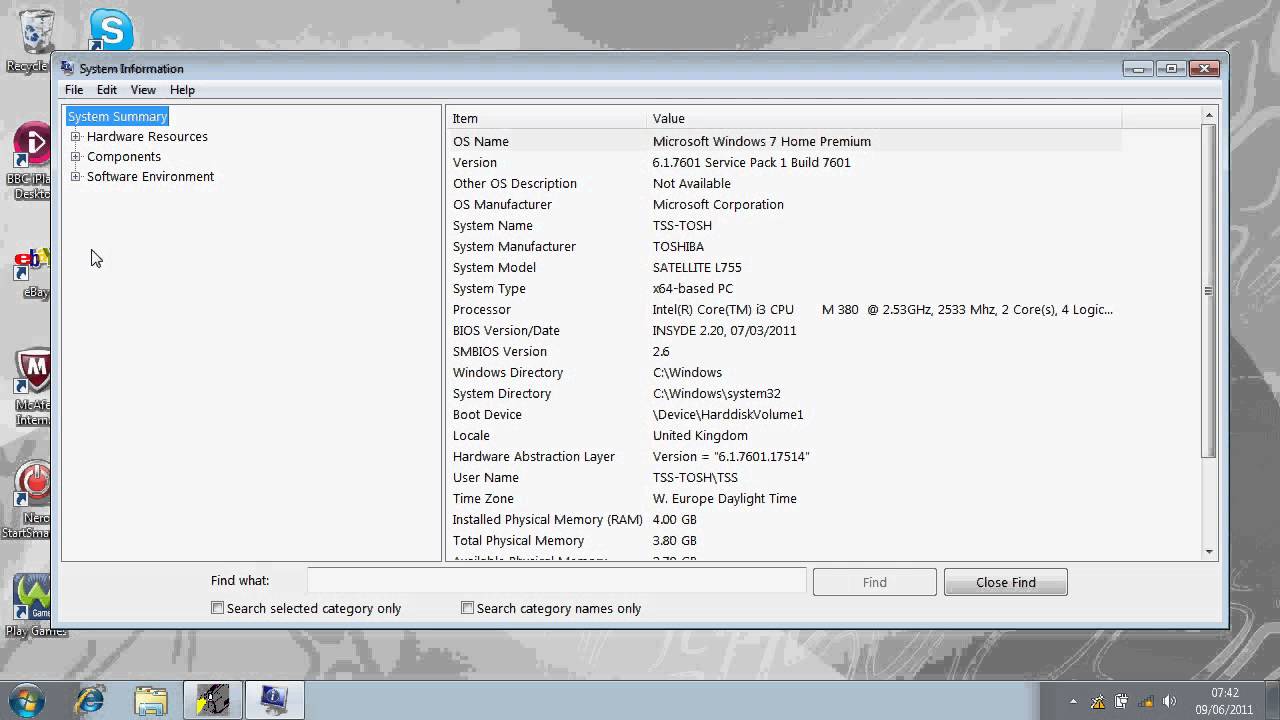Launch Internet Explorer from the taskbar
This screenshot has height=720, width=1280.
pos(90,700)
